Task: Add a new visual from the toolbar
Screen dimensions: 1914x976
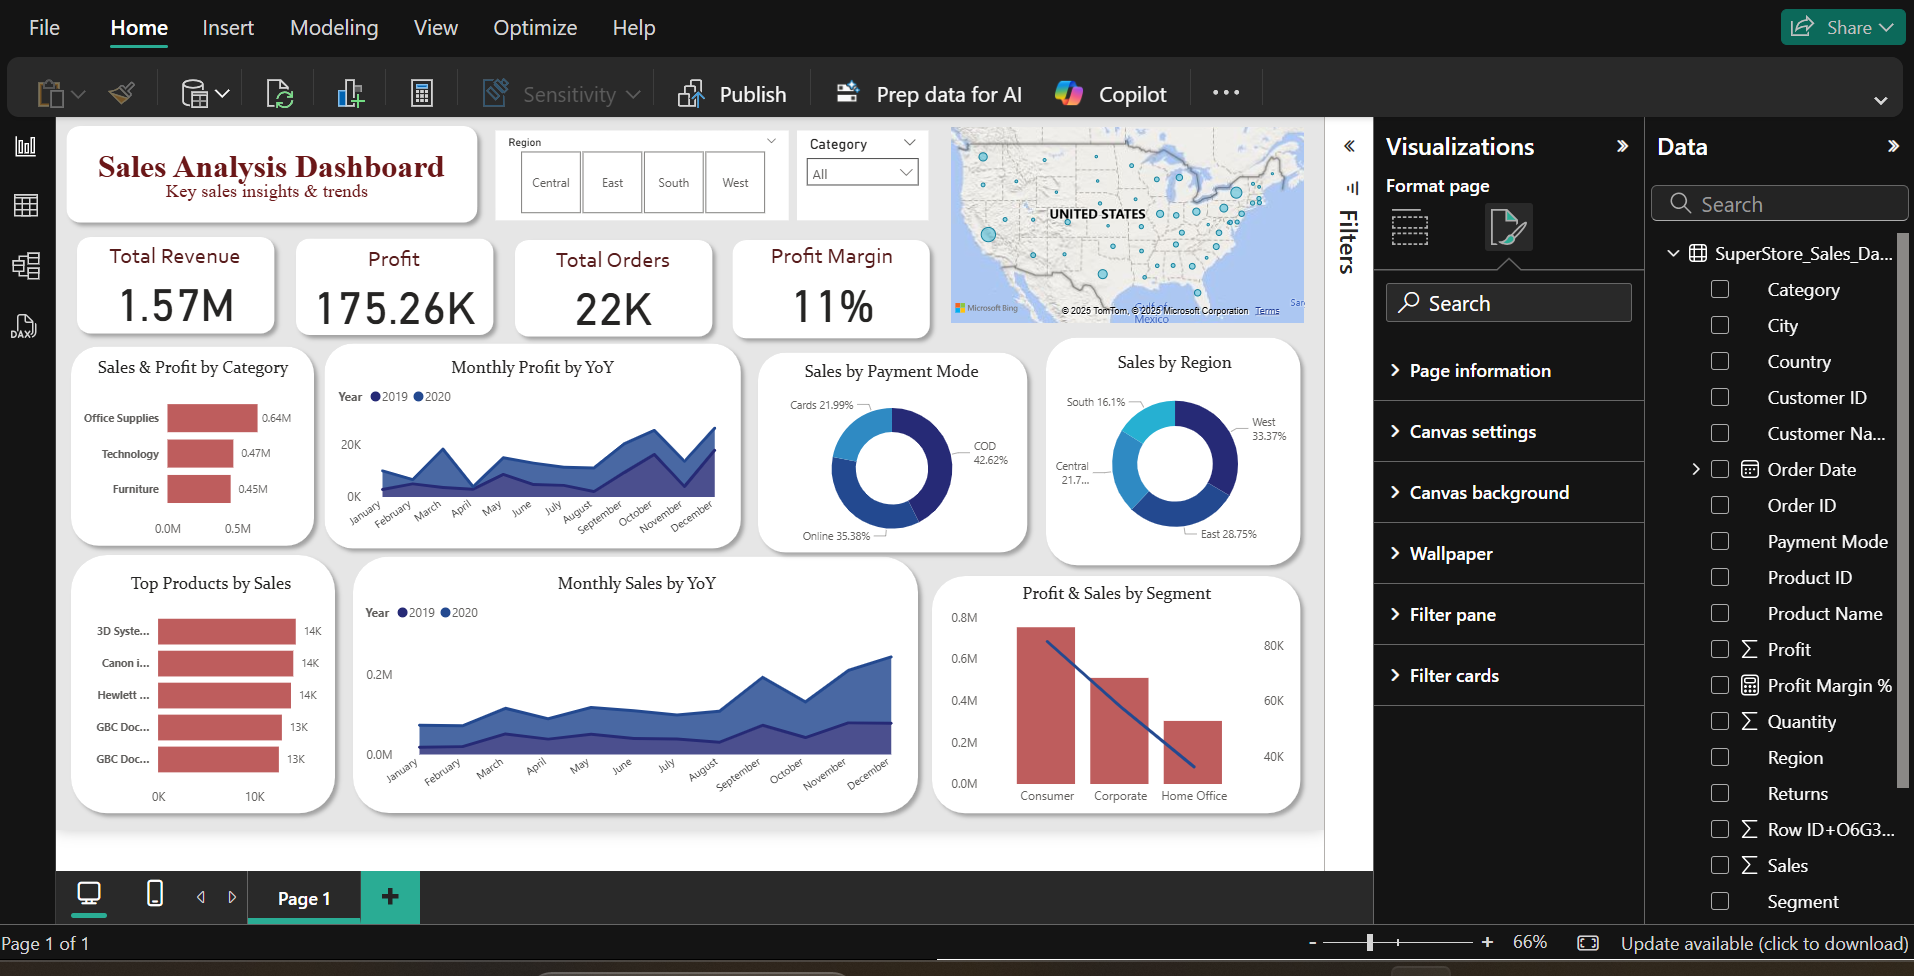Action: pos(349,92)
